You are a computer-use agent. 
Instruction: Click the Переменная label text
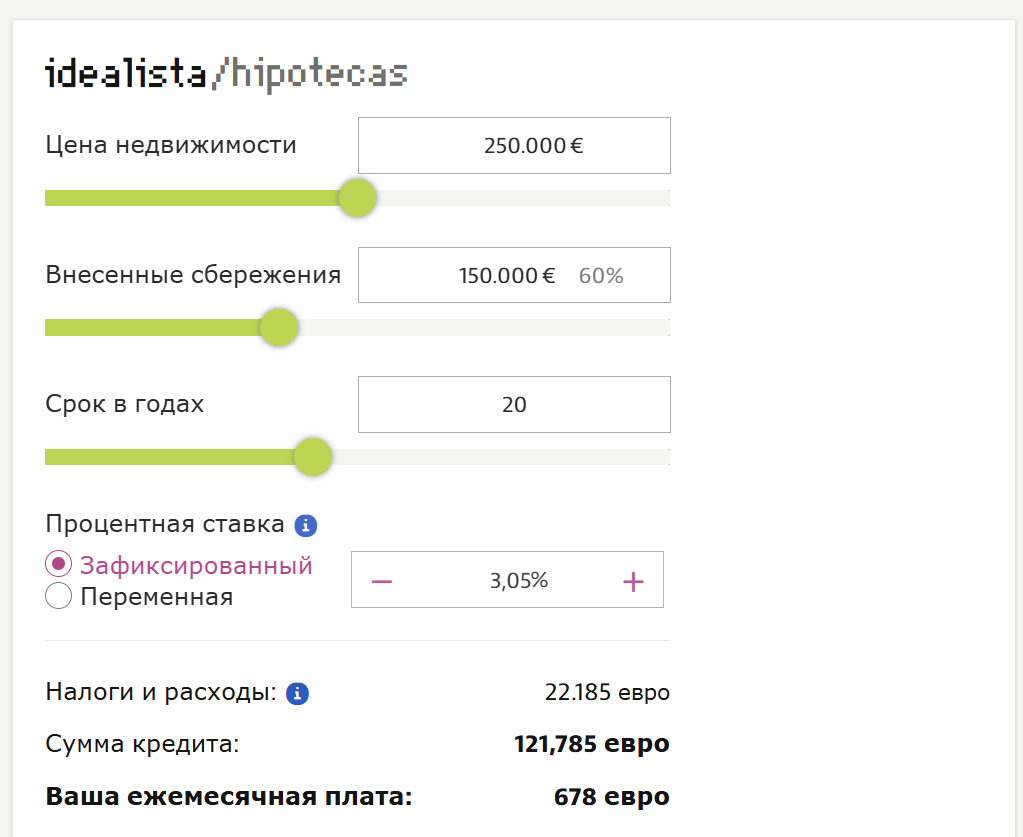point(157,598)
